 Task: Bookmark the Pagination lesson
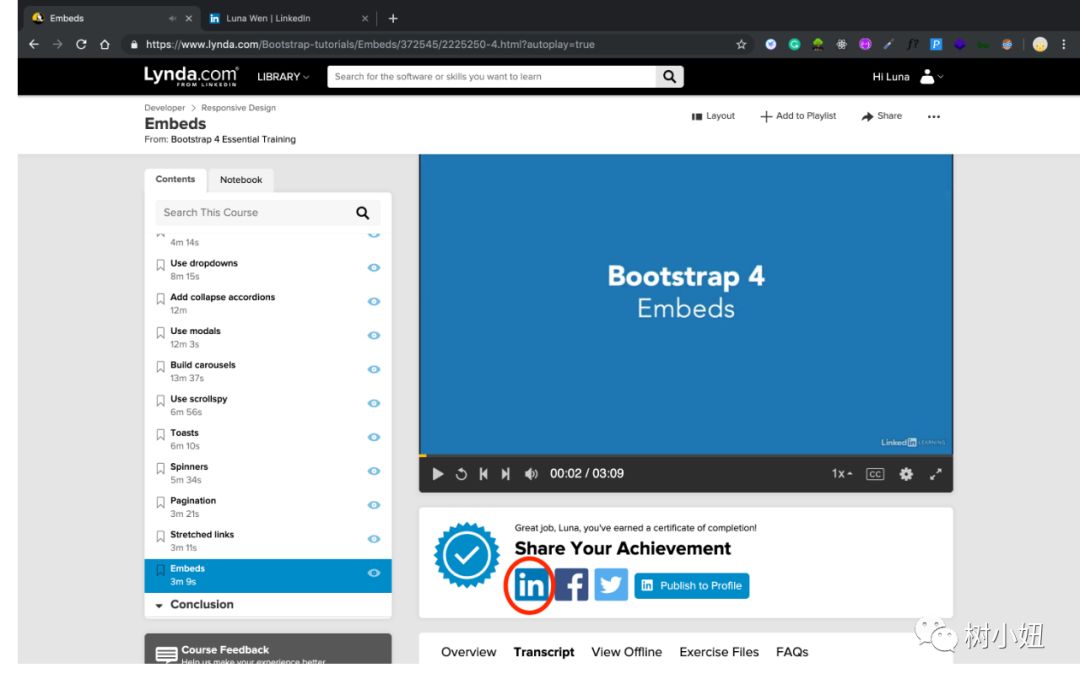click(160, 502)
